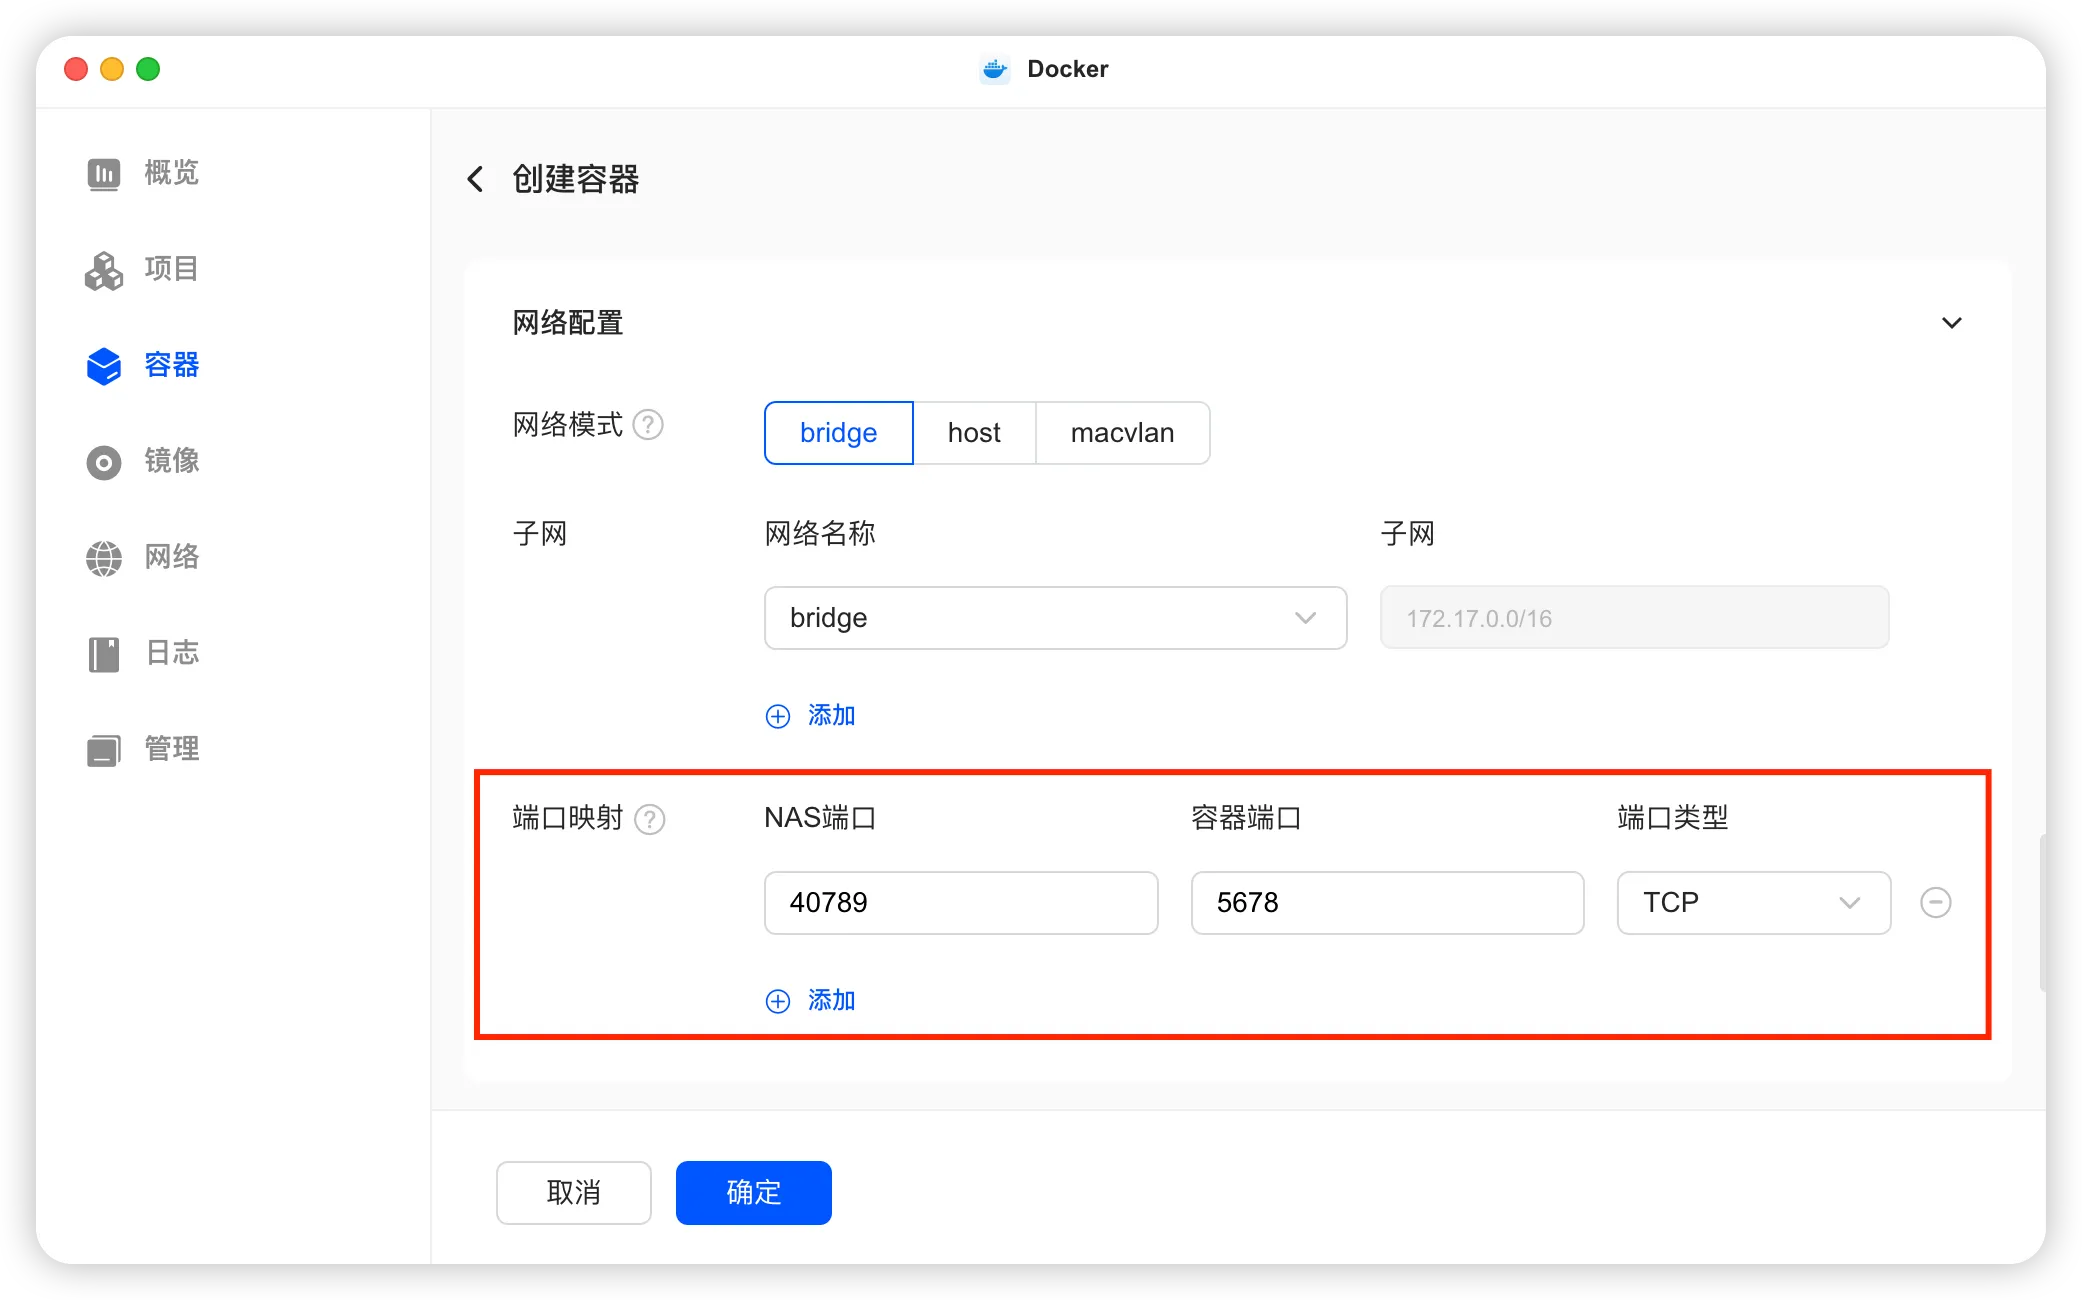Open the TCP port type dropdown
The image size is (2082, 1300).
1754,903
